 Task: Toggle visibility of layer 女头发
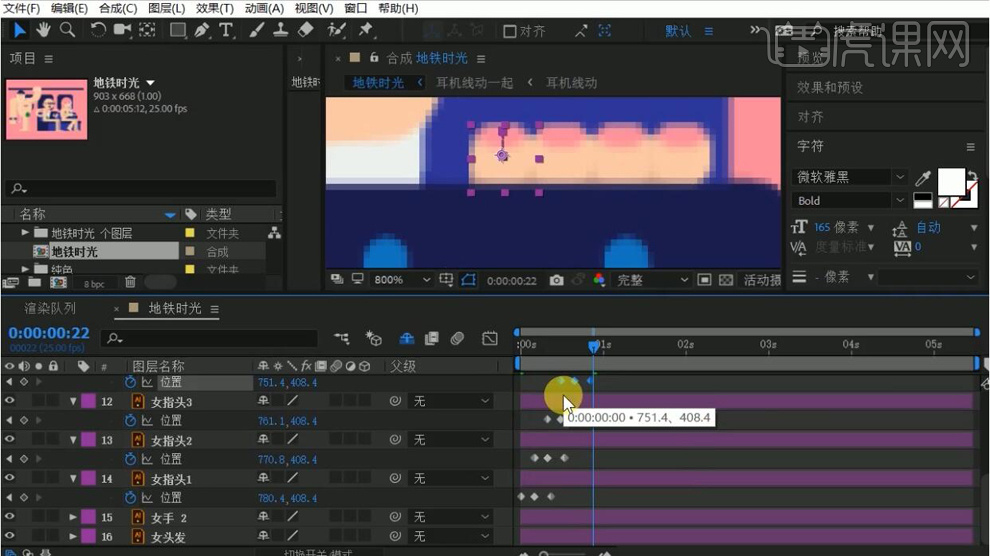[x=10, y=537]
